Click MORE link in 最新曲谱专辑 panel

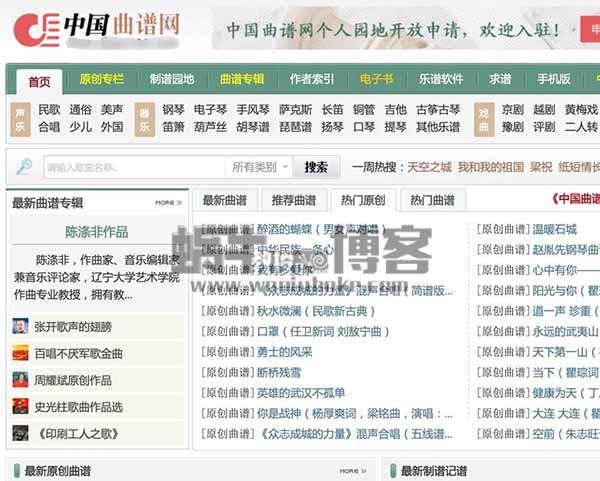click(x=169, y=202)
